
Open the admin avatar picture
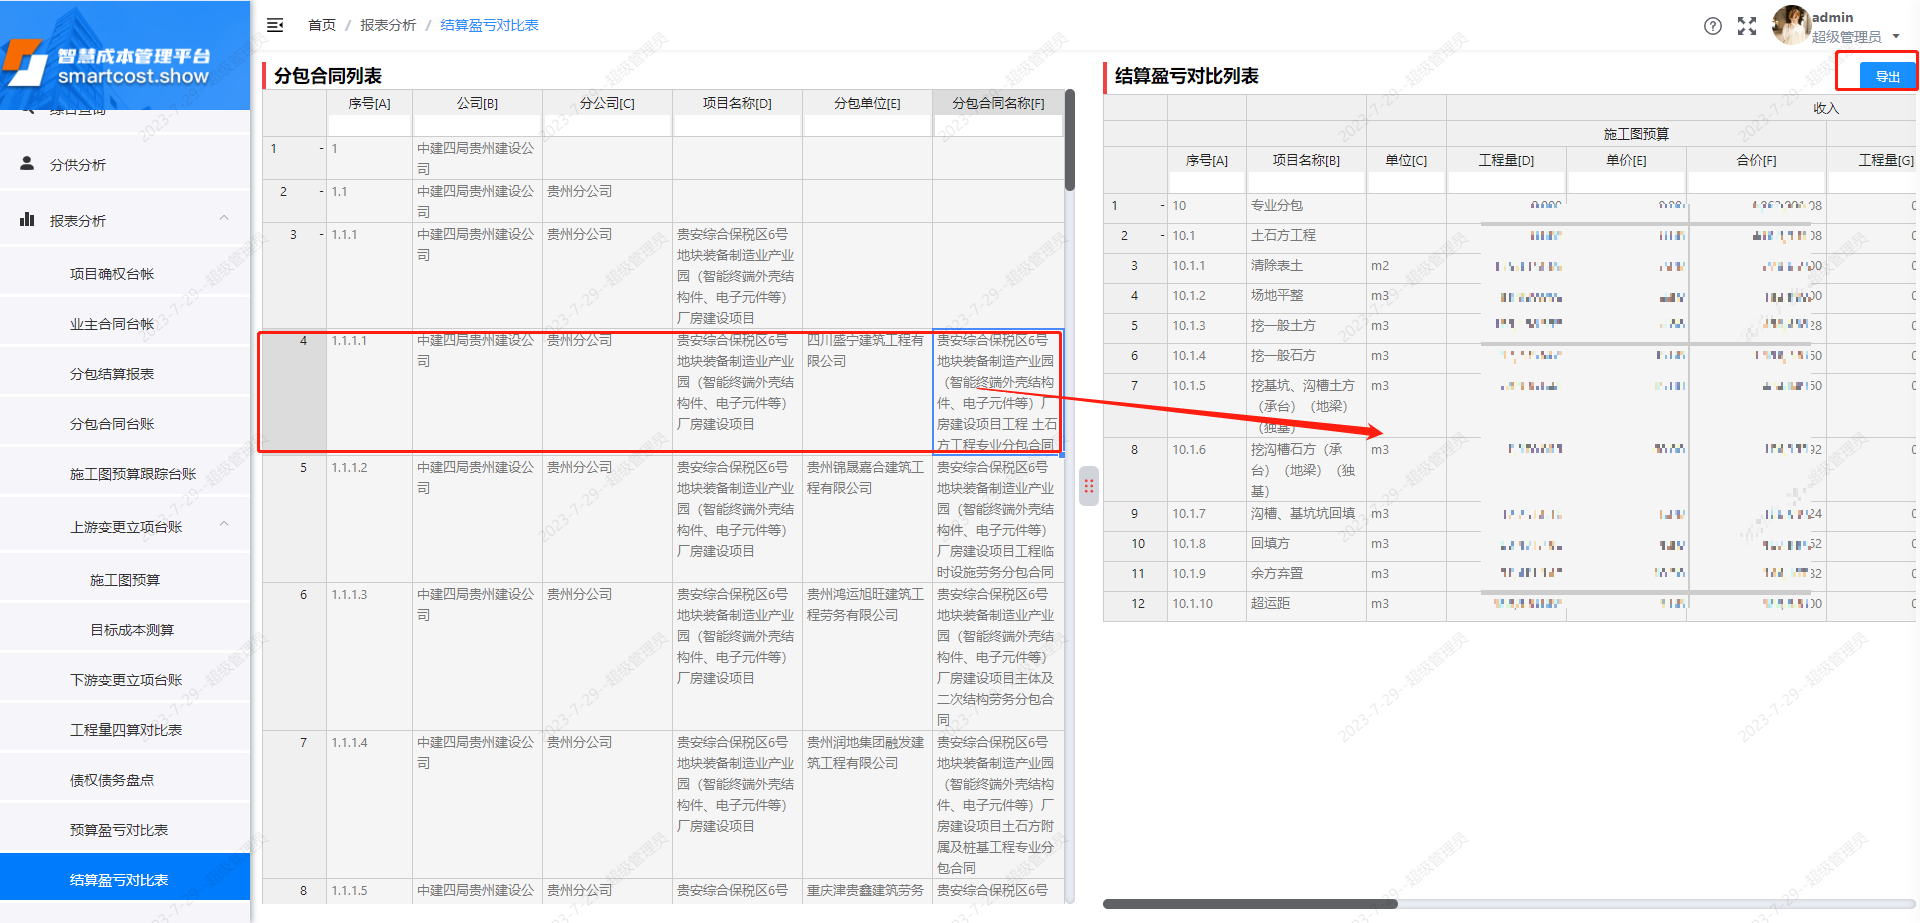[1789, 26]
